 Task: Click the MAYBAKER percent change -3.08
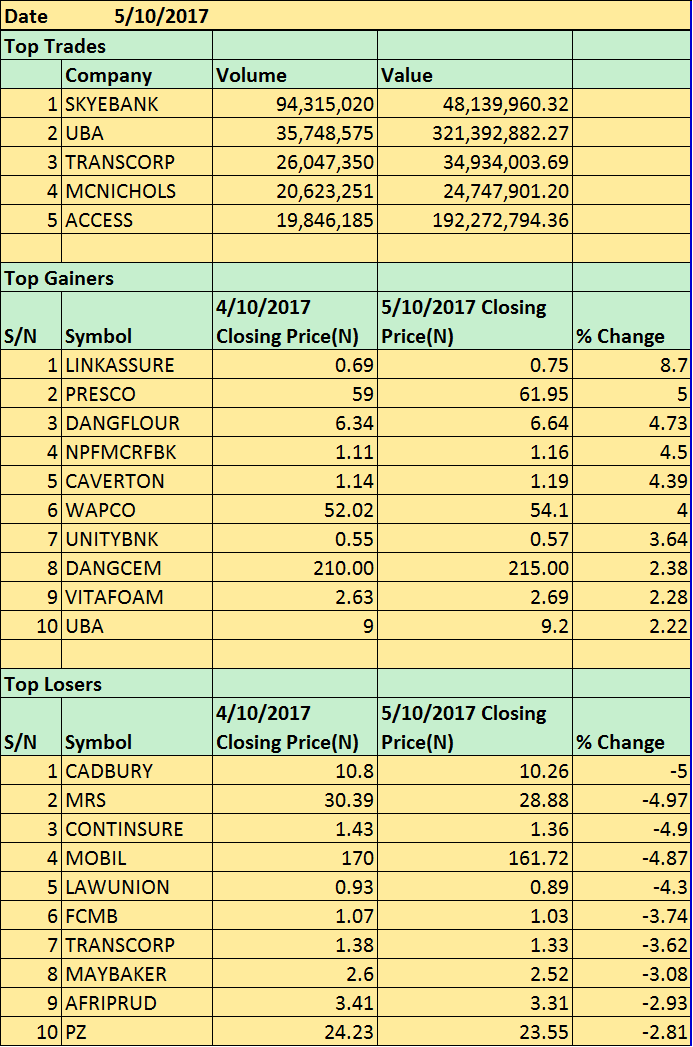tap(664, 974)
